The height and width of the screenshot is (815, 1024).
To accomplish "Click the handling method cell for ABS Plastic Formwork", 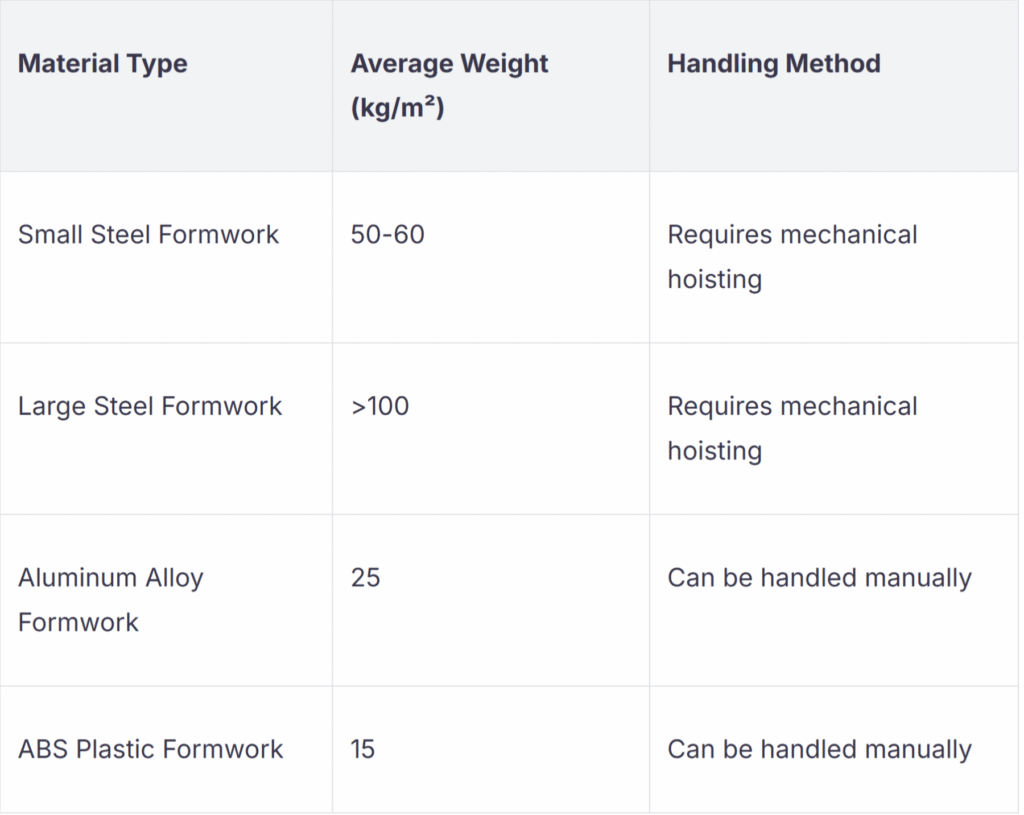I will pyautogui.click(x=819, y=749).
